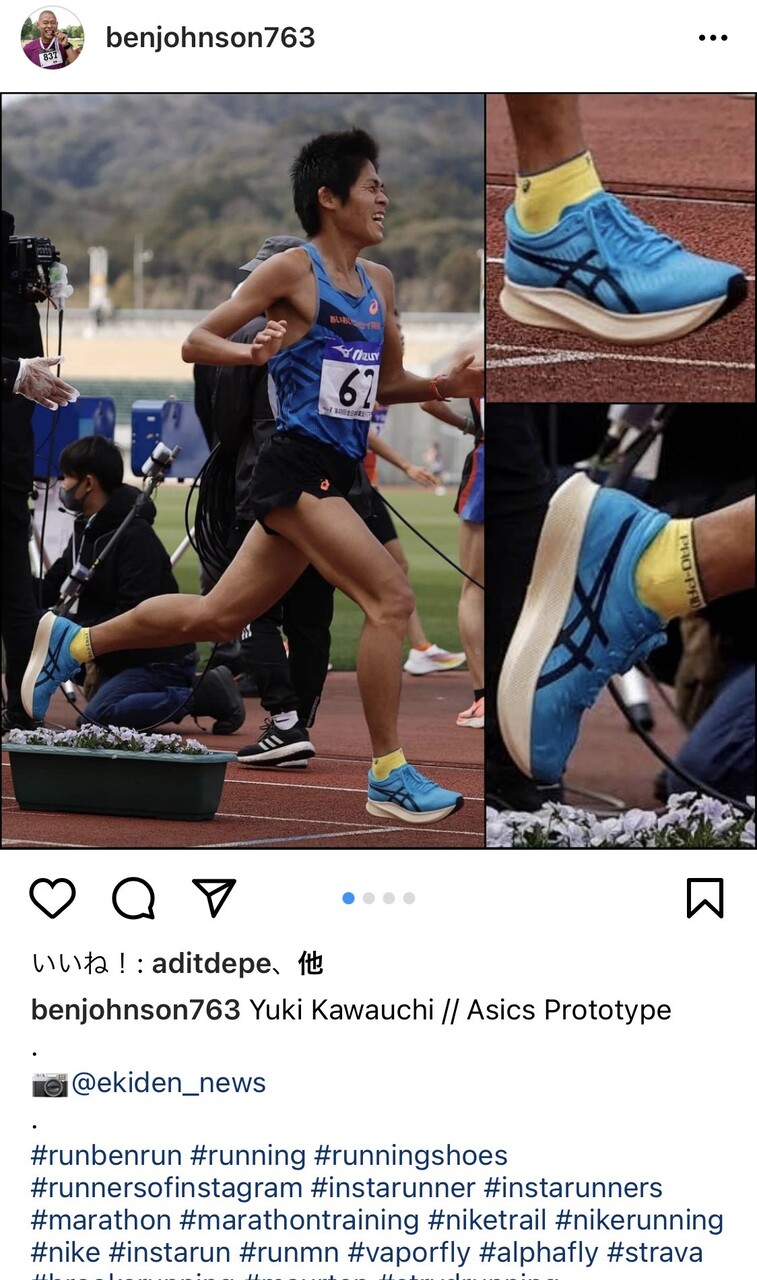The height and width of the screenshot is (1280, 757).
Task: Tap the top-right shoe close-up image
Action: pyautogui.click(x=621, y=247)
